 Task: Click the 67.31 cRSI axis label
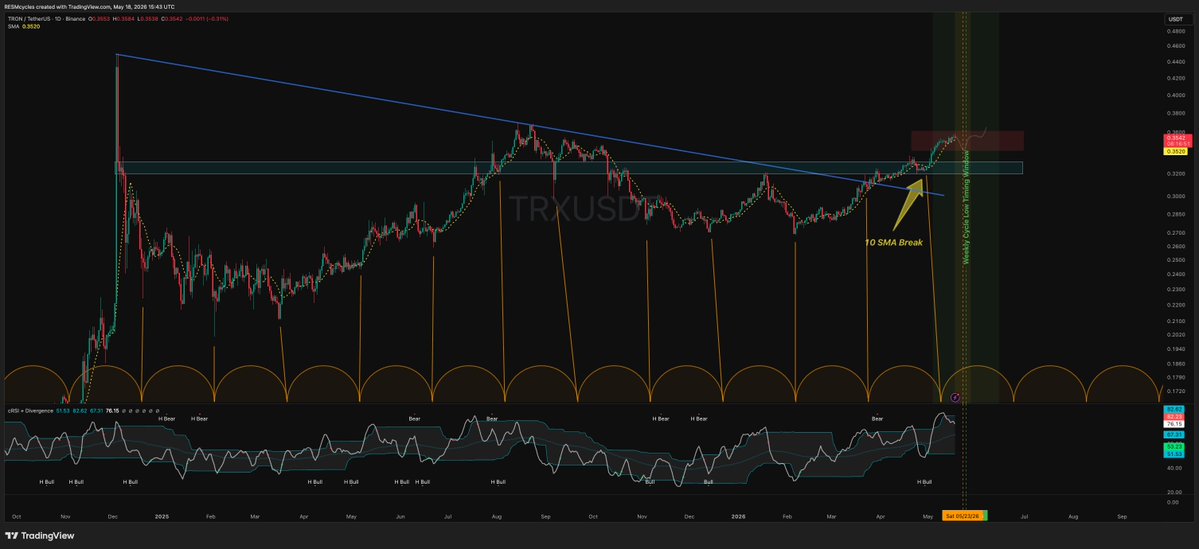(x=1174, y=434)
